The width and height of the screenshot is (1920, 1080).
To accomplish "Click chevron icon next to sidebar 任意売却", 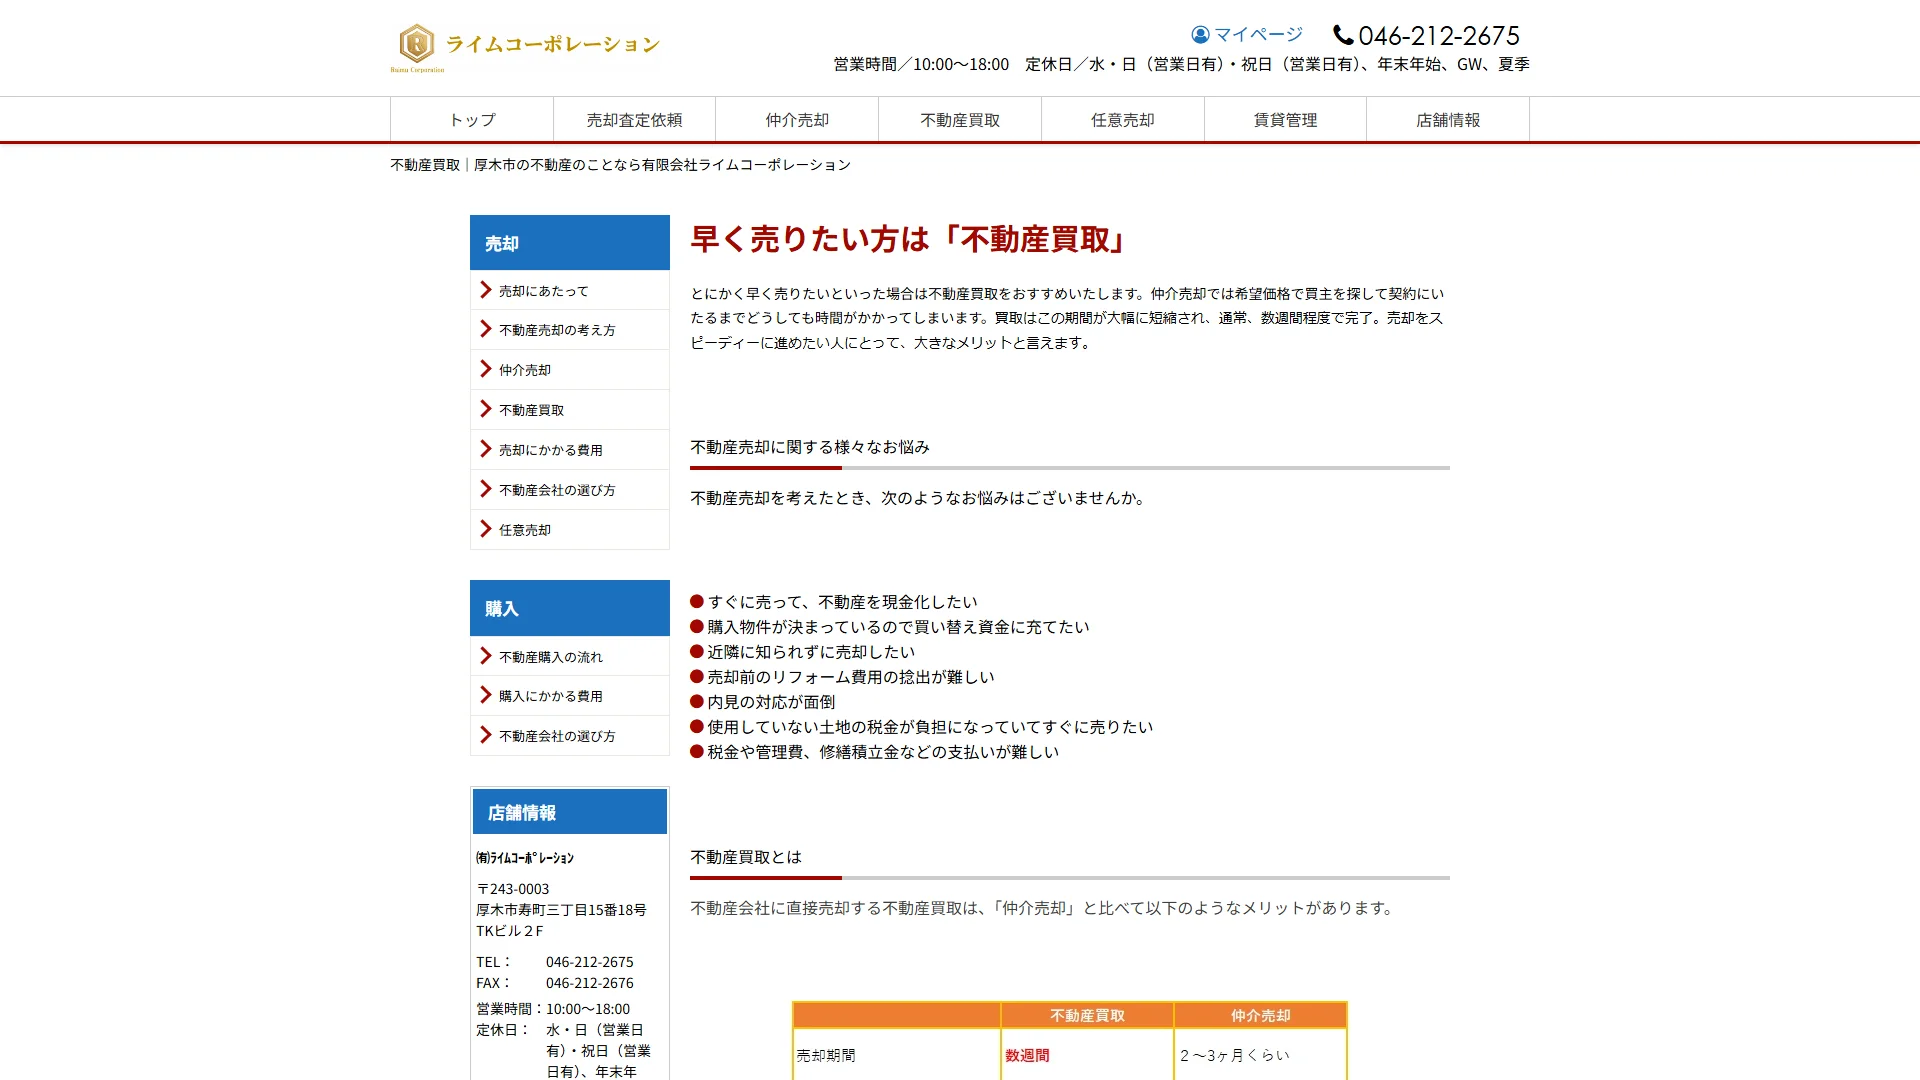I will point(485,529).
